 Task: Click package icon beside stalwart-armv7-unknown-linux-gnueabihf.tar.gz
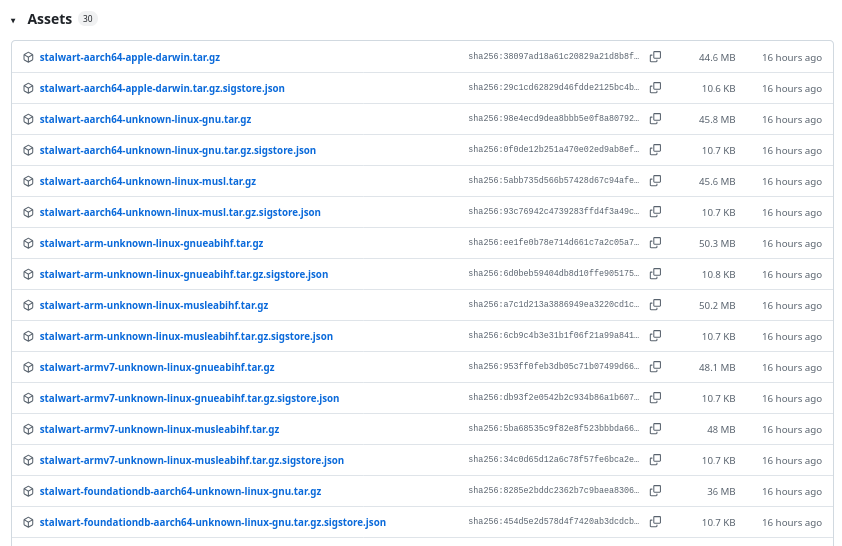pos(28,367)
